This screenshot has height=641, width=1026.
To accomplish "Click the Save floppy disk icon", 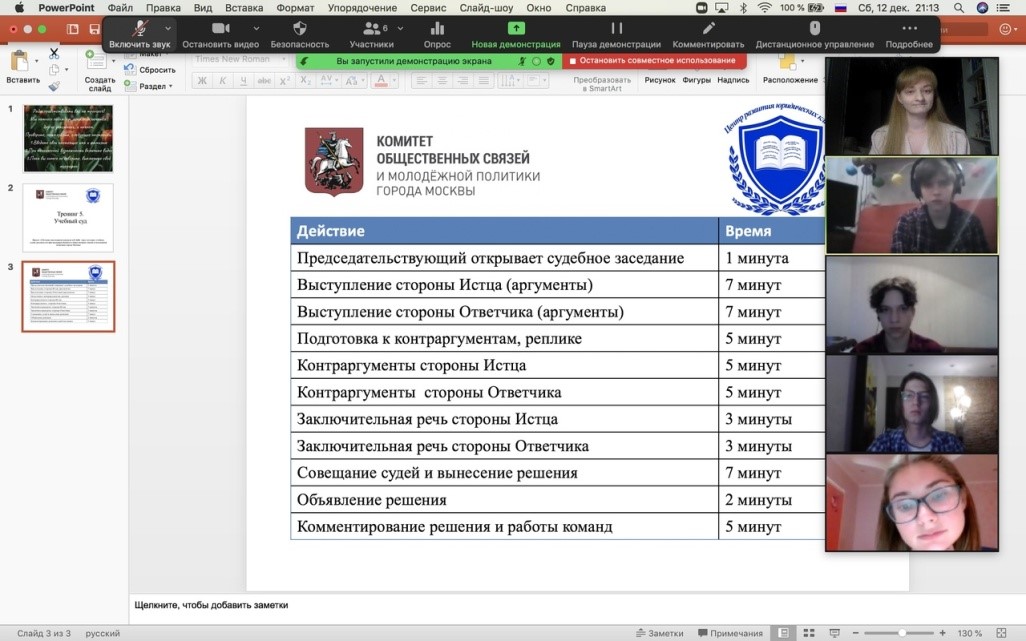I will pos(95,29).
